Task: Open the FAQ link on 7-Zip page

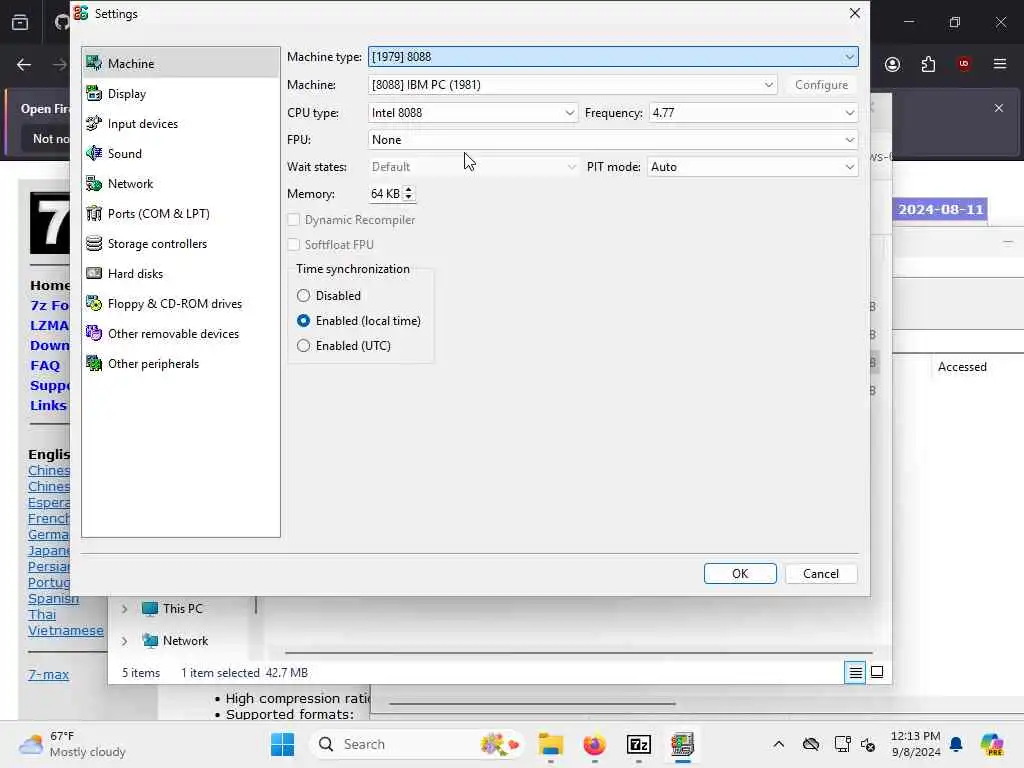Action: [45, 366]
